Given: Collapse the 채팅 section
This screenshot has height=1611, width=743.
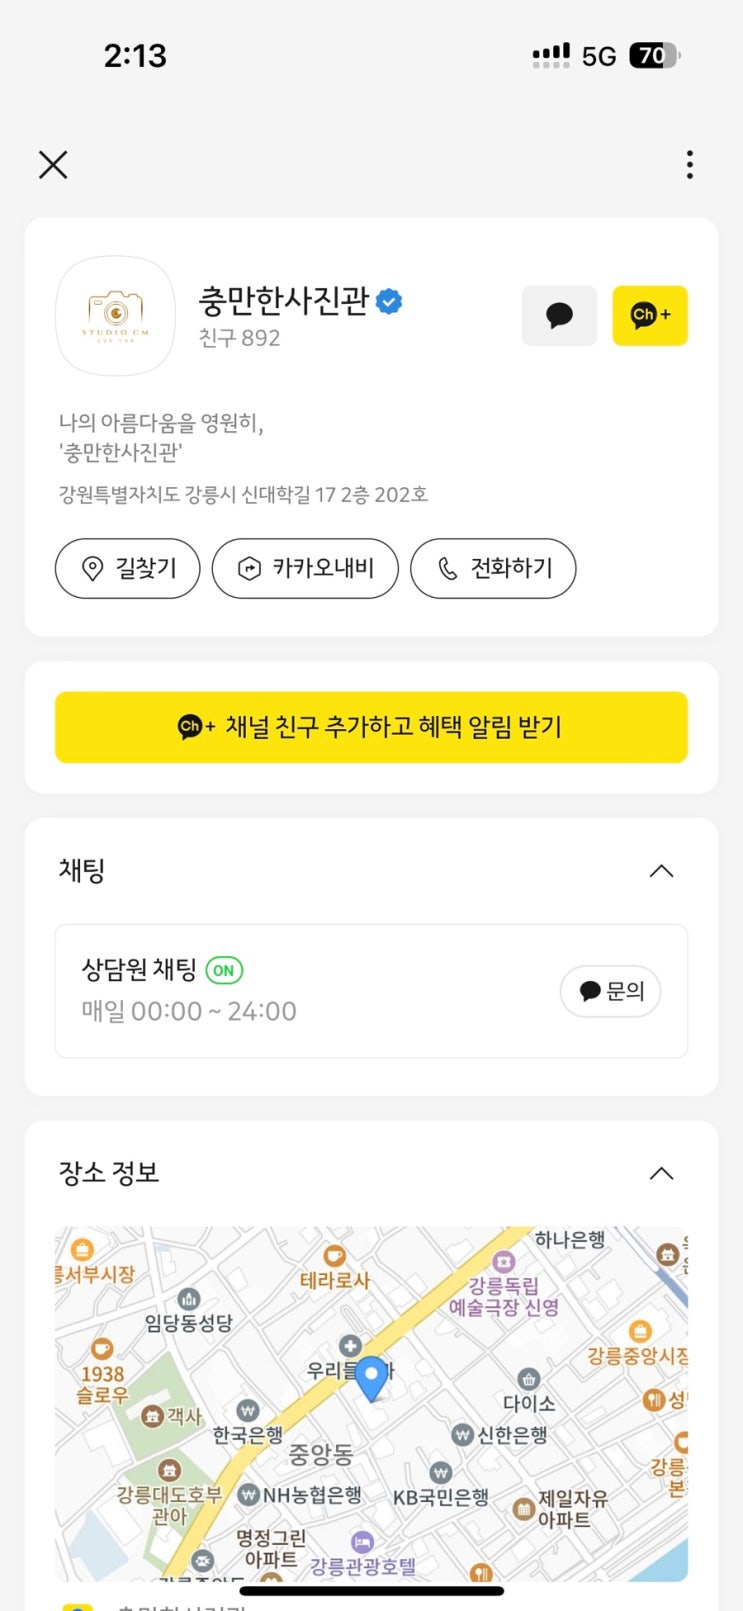Looking at the screenshot, I should pyautogui.click(x=661, y=871).
